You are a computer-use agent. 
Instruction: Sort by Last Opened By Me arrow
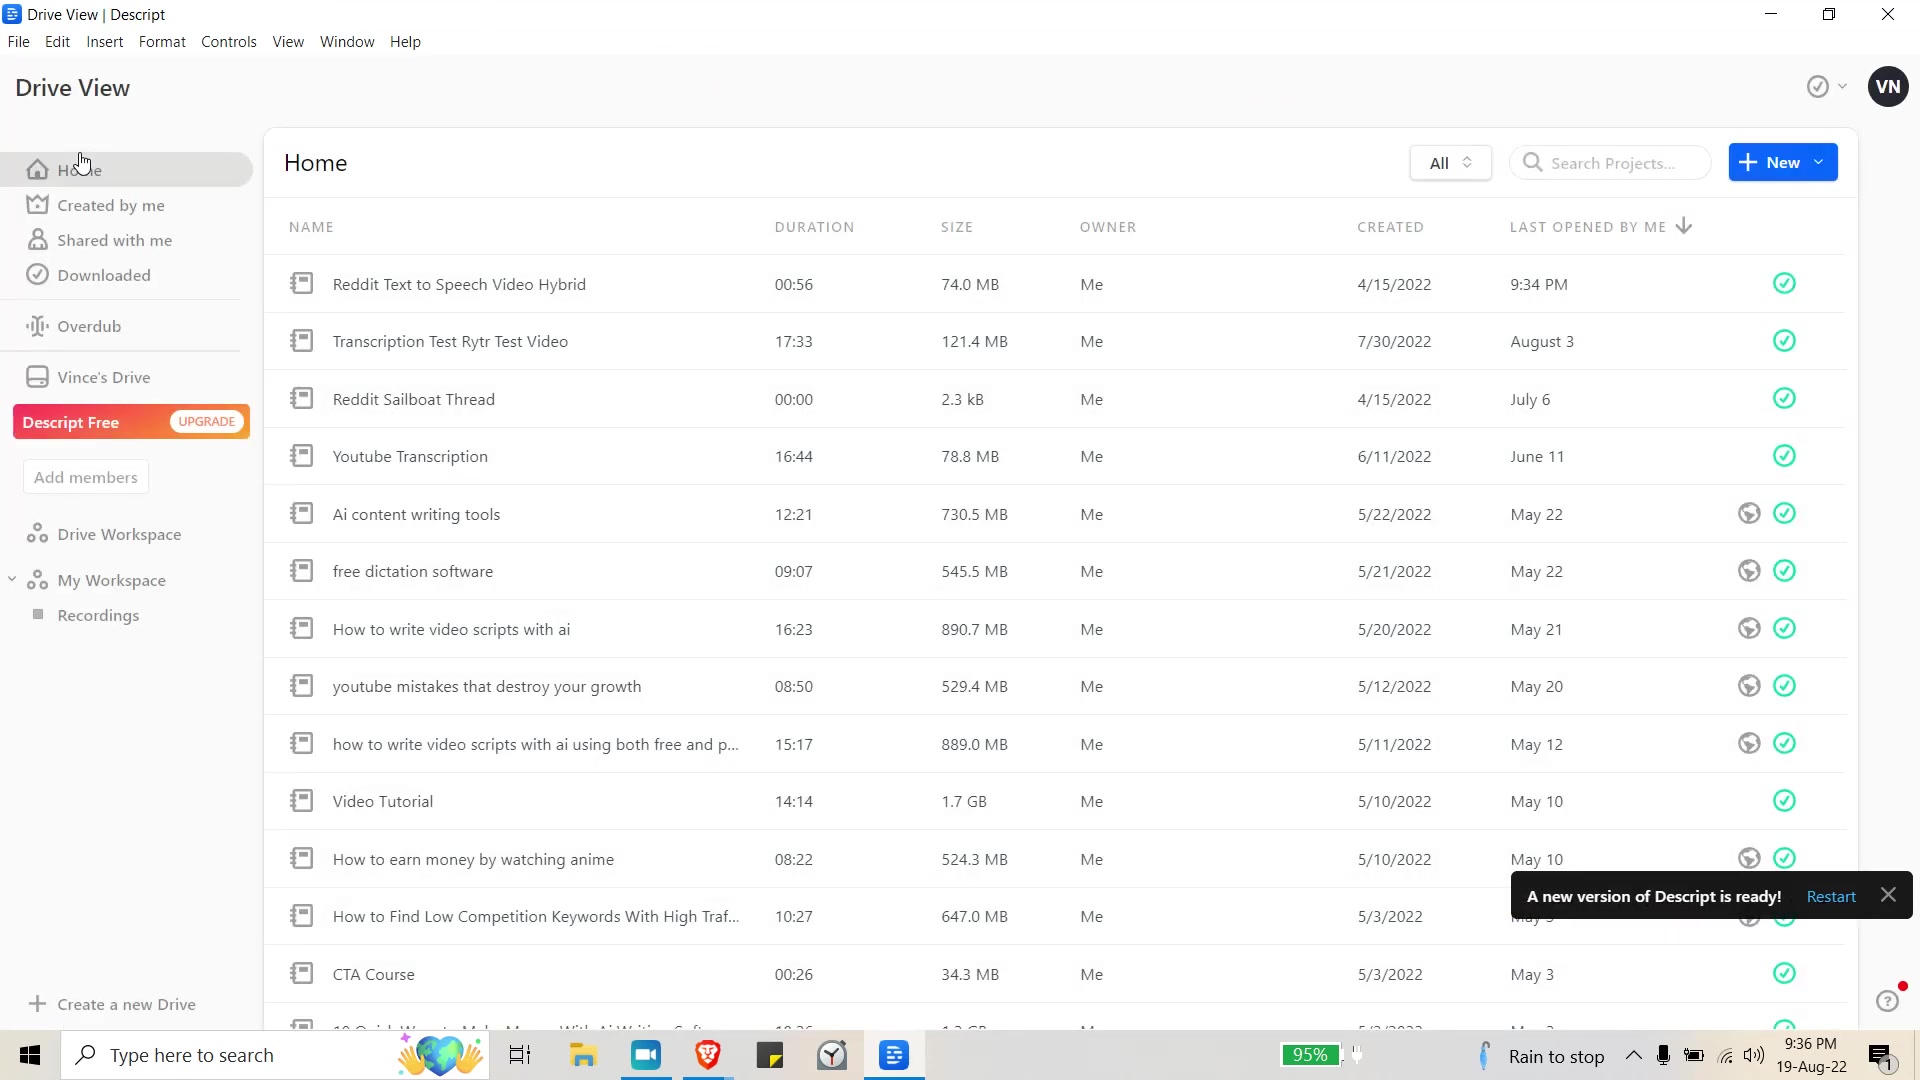click(x=1684, y=226)
